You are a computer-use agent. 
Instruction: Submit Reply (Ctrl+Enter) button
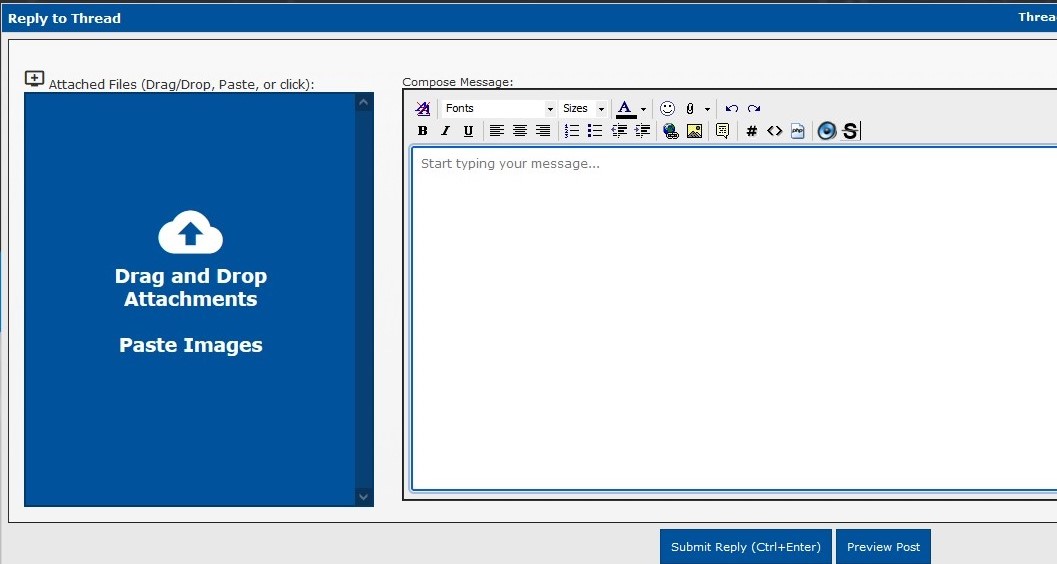coord(746,546)
